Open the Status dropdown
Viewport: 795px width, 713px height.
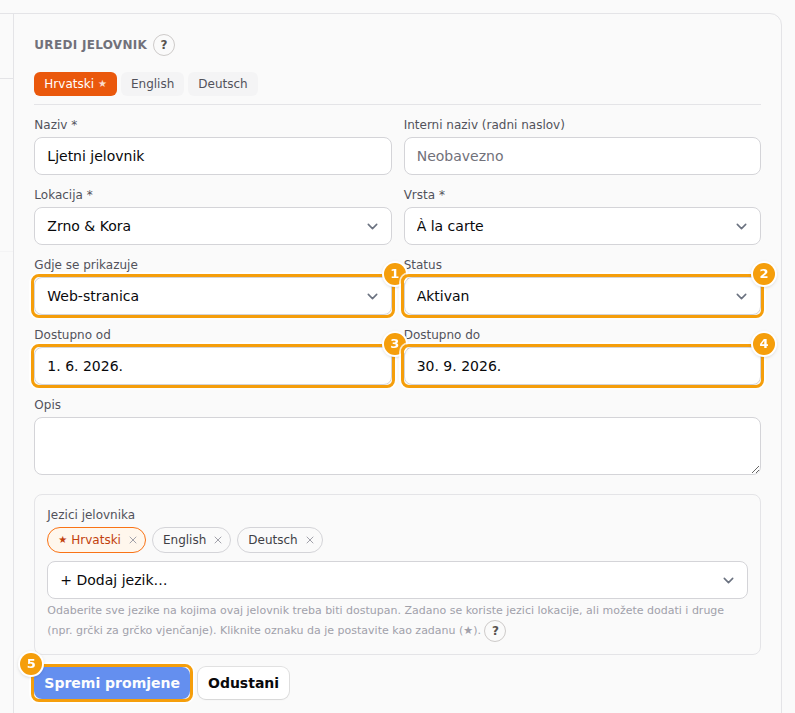pyautogui.click(x=582, y=296)
